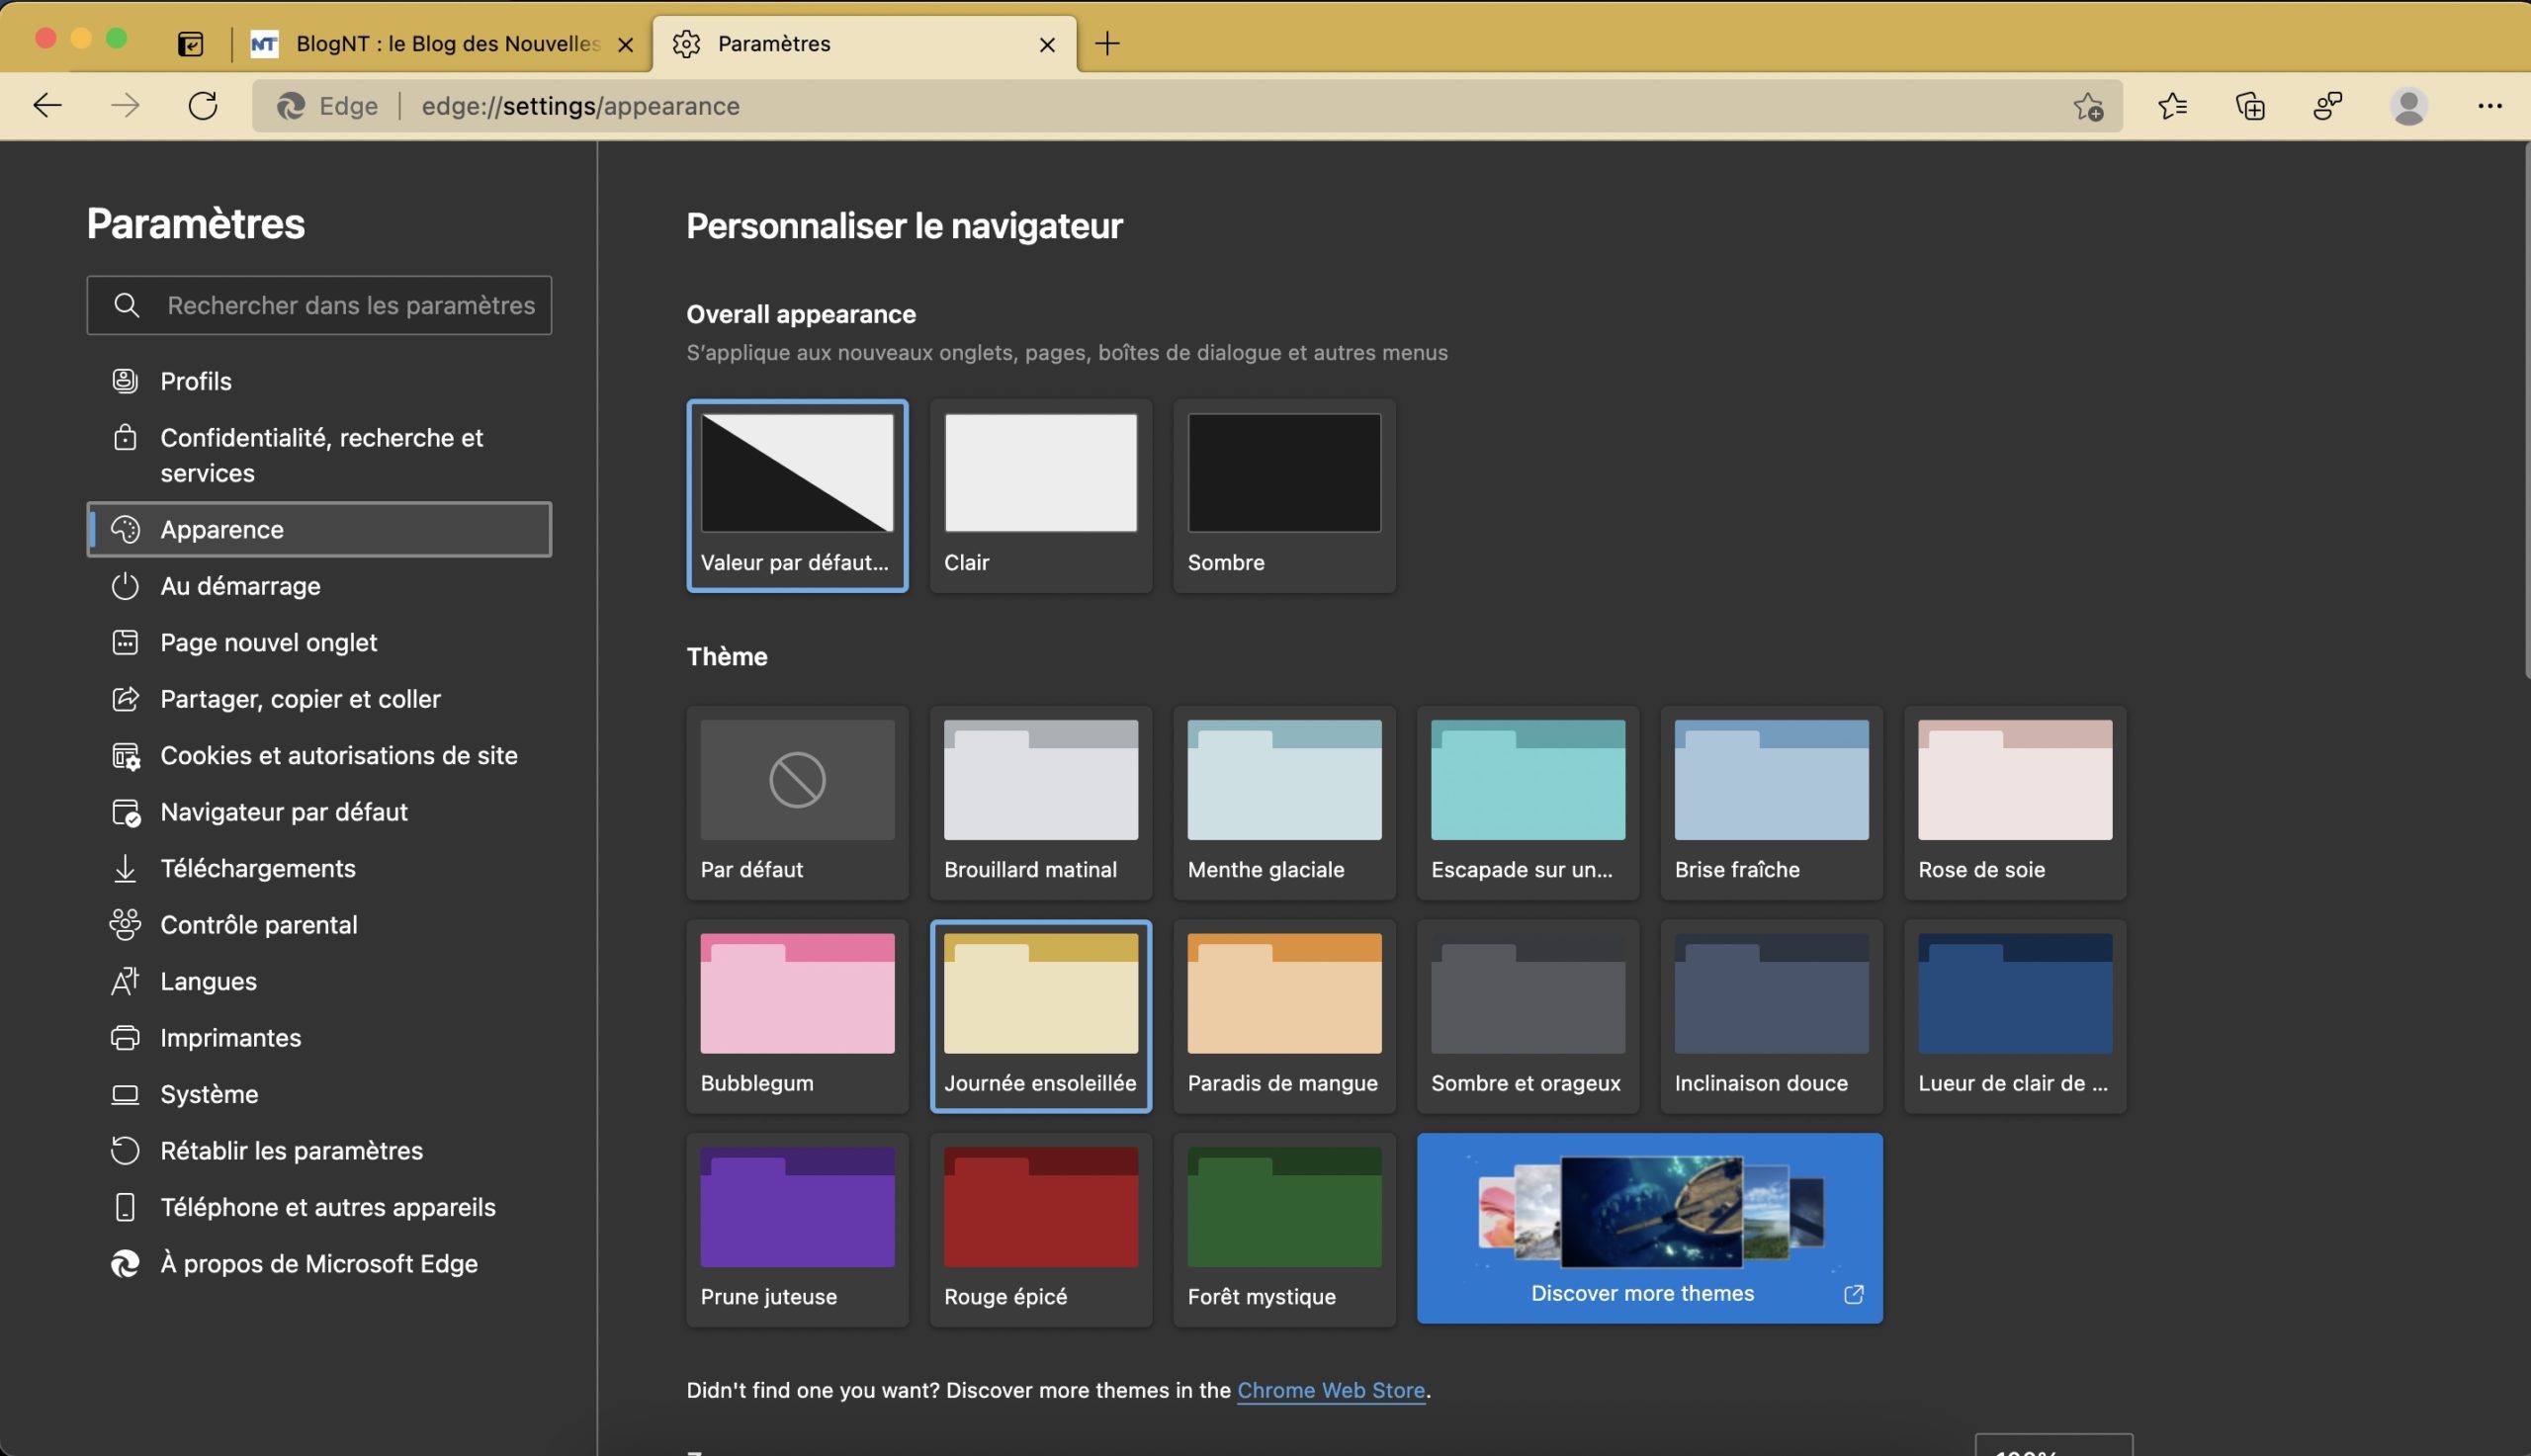This screenshot has width=2531, height=1456.
Task: Open the Système settings section
Action: pos(210,1093)
